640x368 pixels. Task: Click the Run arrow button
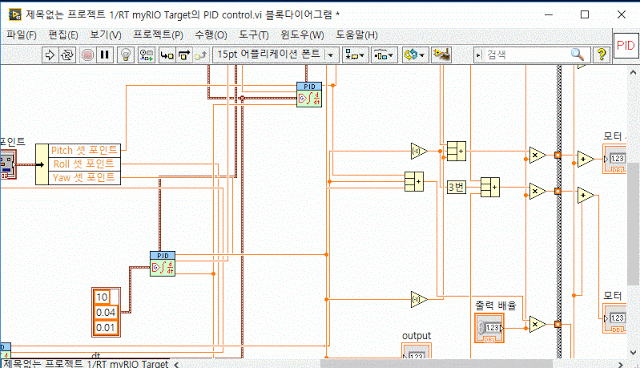tap(50, 55)
